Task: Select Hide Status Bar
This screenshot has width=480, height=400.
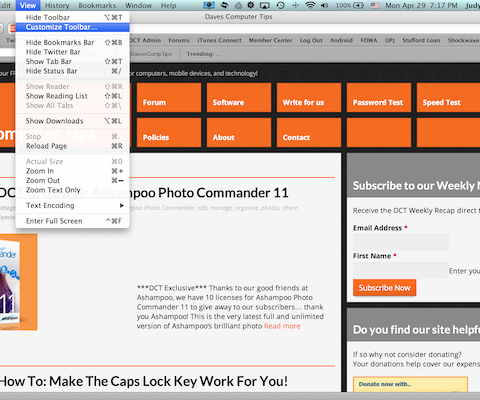Action: (72, 71)
